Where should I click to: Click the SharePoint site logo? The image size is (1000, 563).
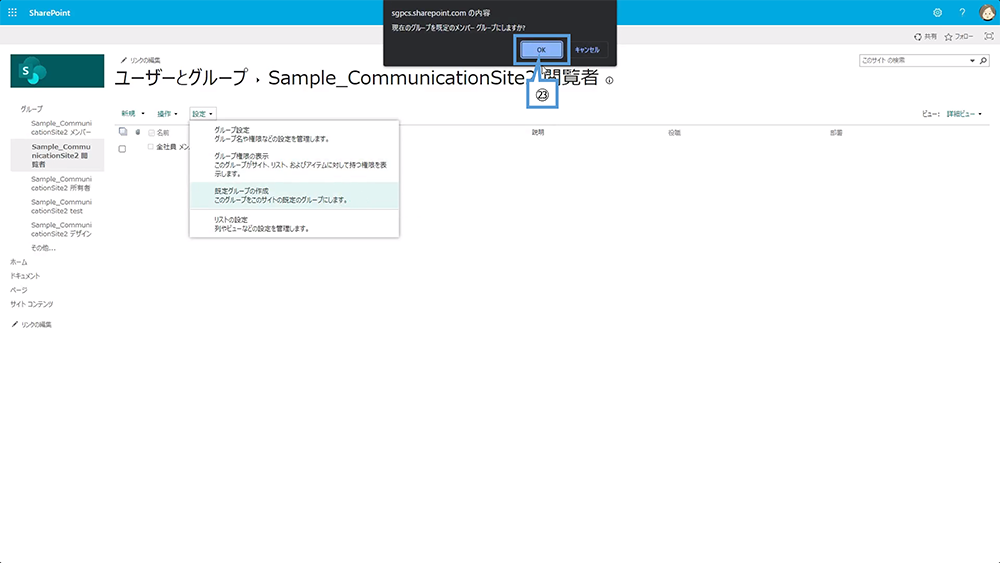pyautogui.click(x=57, y=71)
